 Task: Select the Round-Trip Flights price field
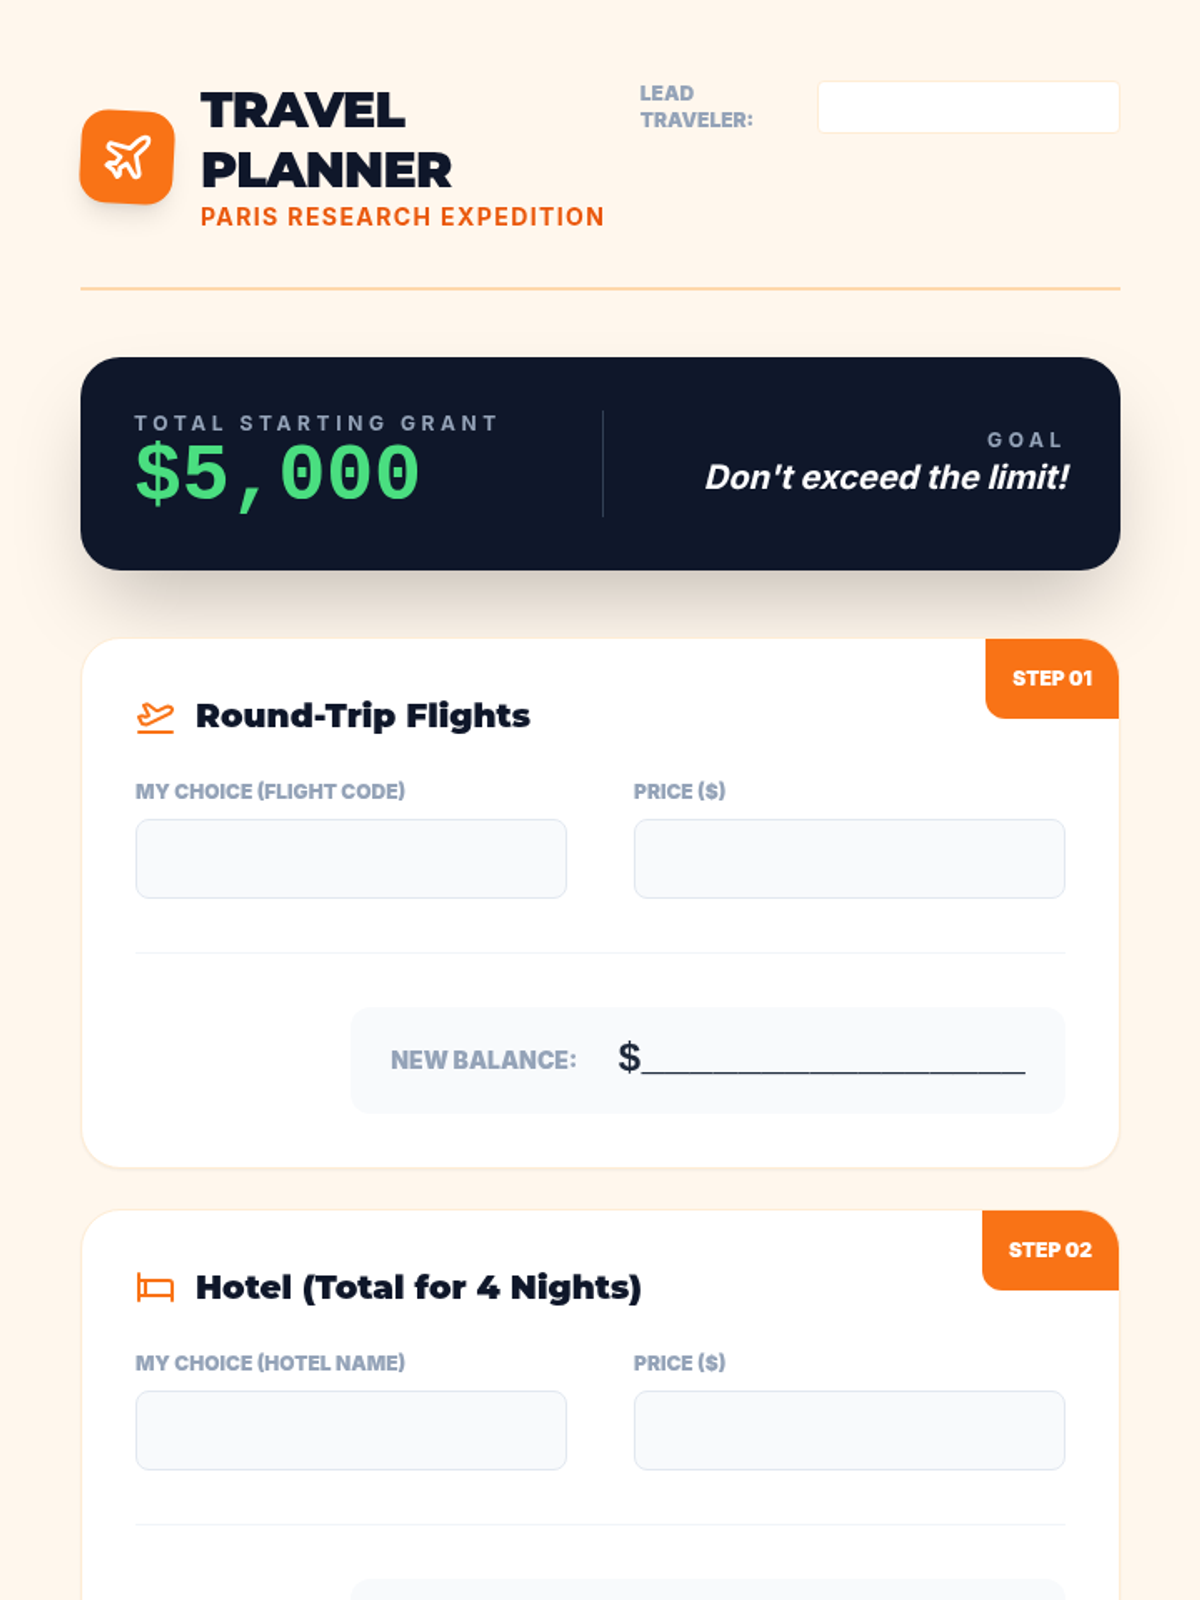click(x=849, y=859)
